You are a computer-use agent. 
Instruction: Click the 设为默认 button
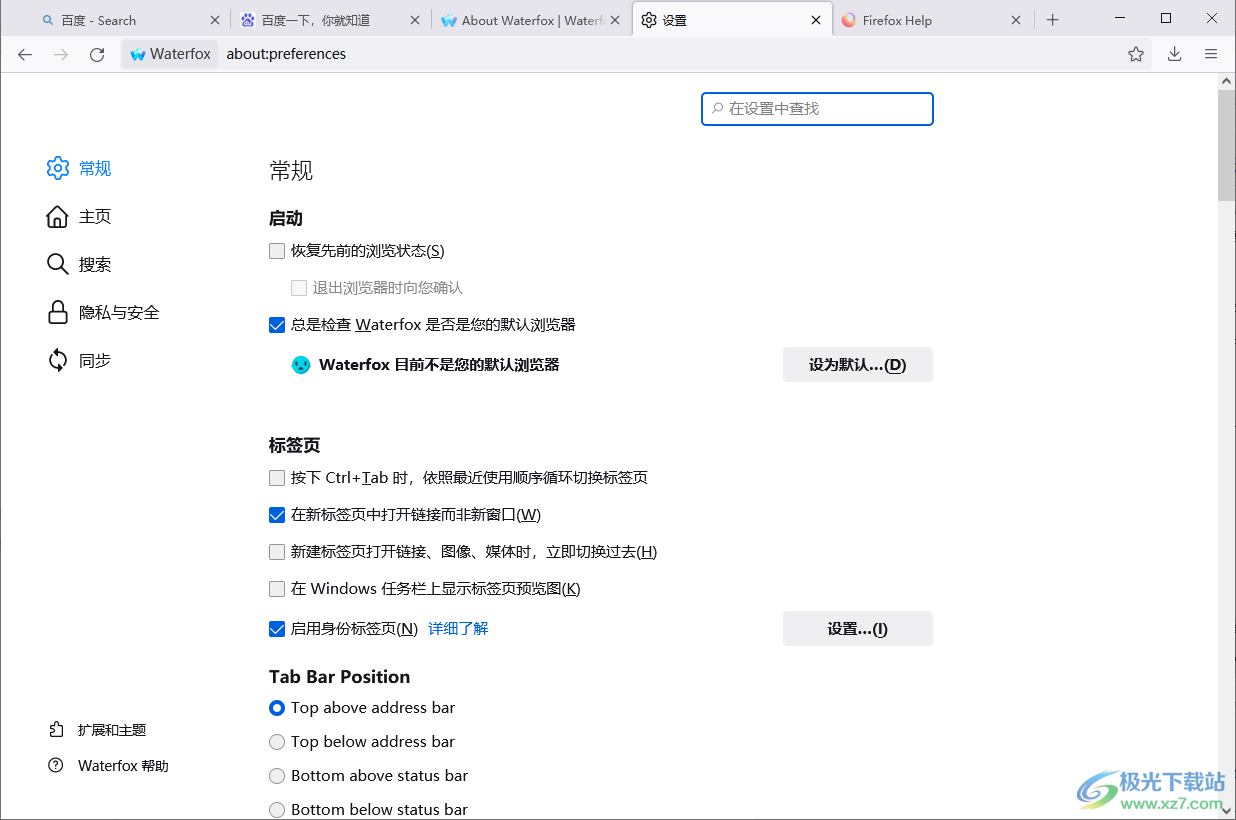(858, 365)
